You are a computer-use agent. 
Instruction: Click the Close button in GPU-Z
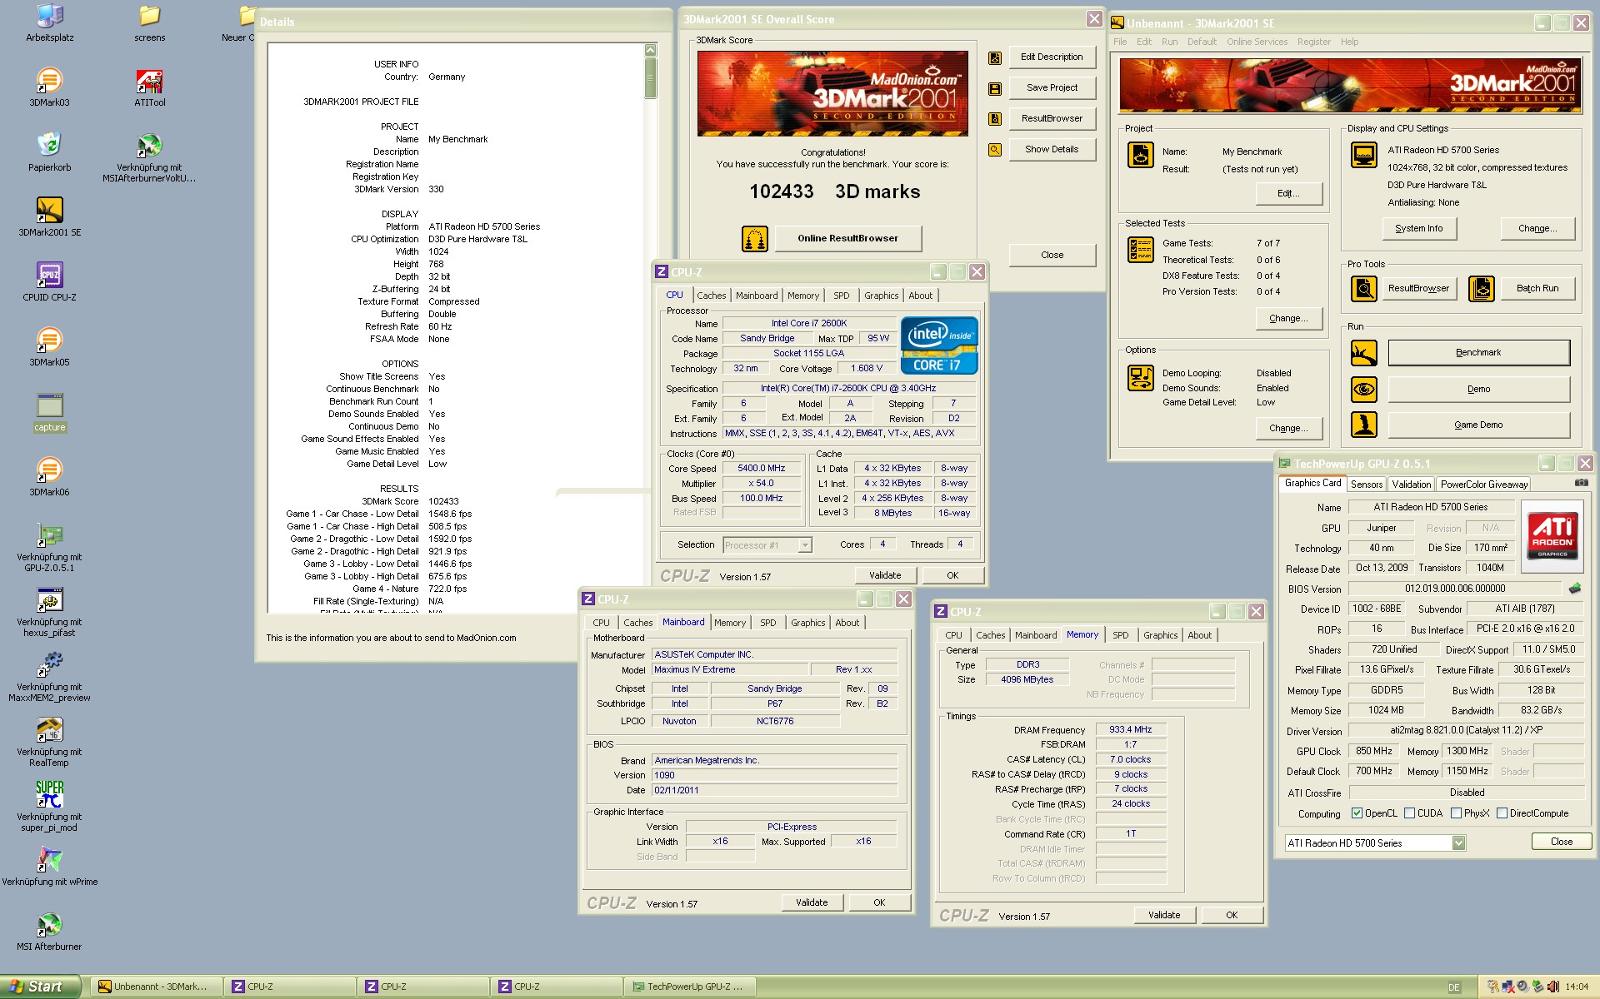coord(1561,842)
